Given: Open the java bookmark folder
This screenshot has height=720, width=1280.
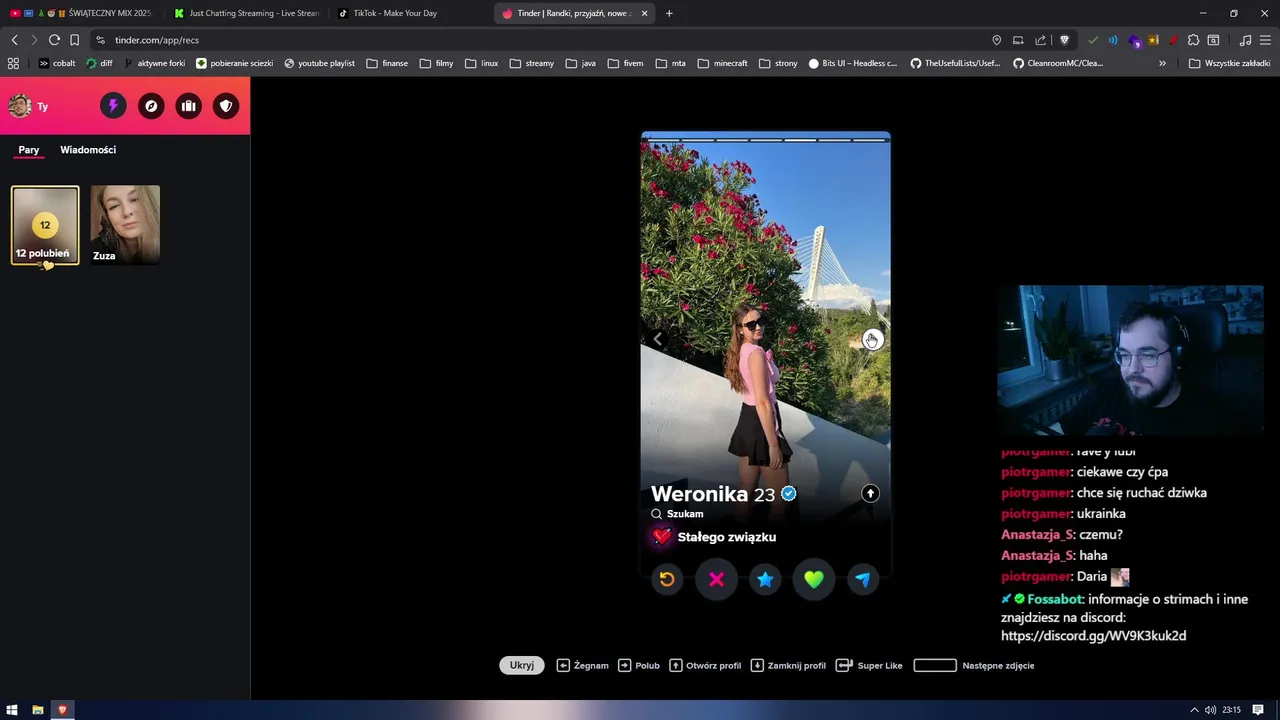Looking at the screenshot, I should pyautogui.click(x=580, y=63).
